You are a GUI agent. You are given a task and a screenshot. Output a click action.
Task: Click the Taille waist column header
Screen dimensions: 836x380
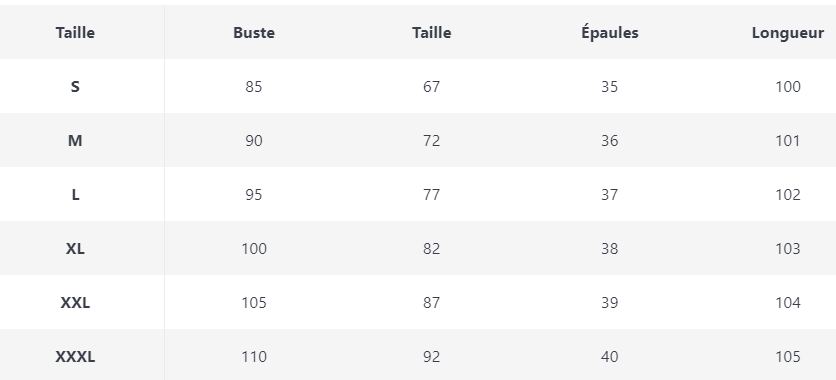tap(431, 33)
